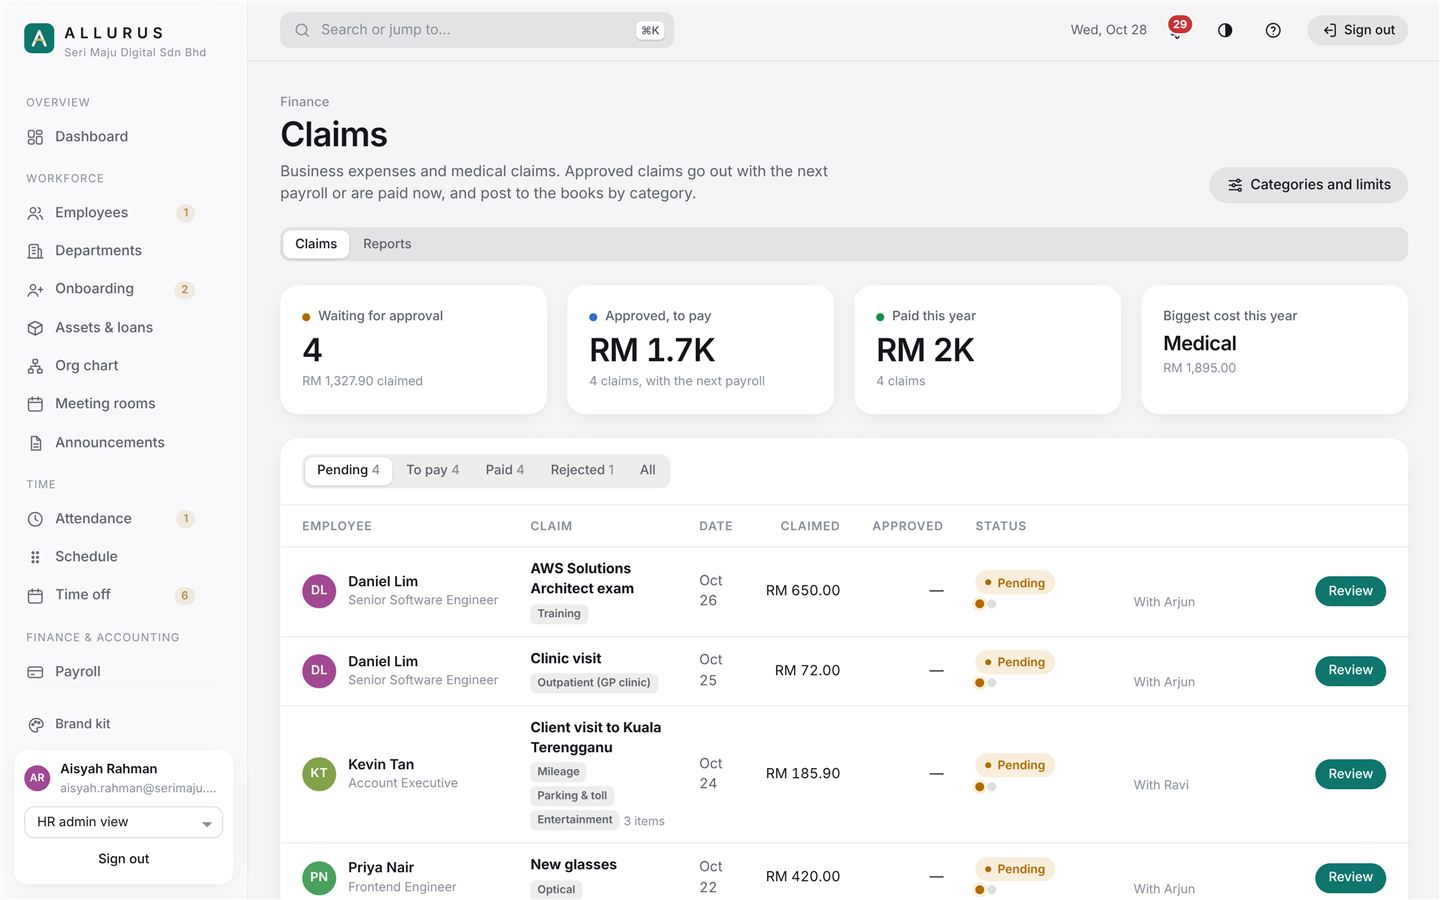The height and width of the screenshot is (900, 1440).
Task: Click the Onboarding person-plus icon
Action: [35, 289]
